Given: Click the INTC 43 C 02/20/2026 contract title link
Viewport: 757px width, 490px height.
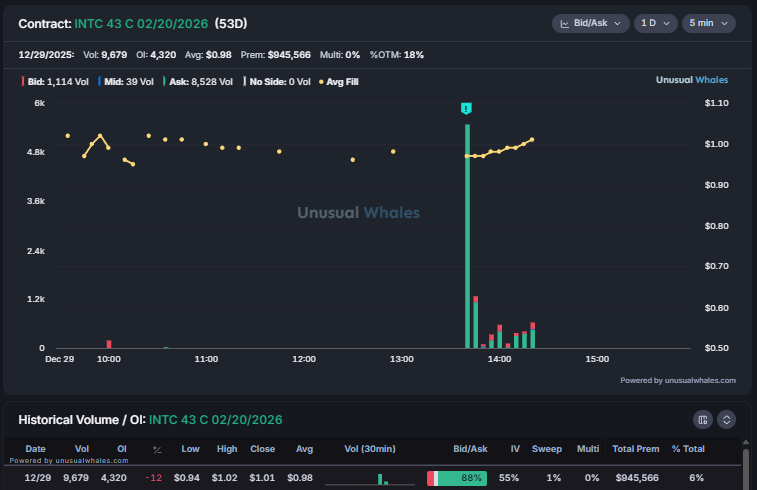Looking at the screenshot, I should point(141,24).
